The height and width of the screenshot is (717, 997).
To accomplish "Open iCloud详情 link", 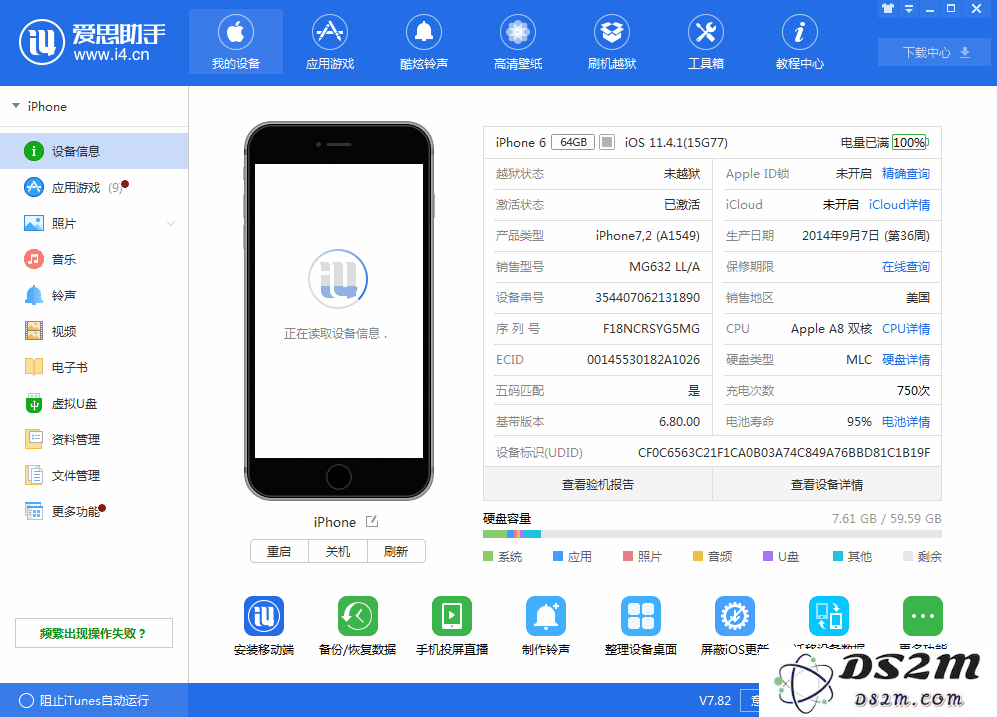I will tap(899, 205).
